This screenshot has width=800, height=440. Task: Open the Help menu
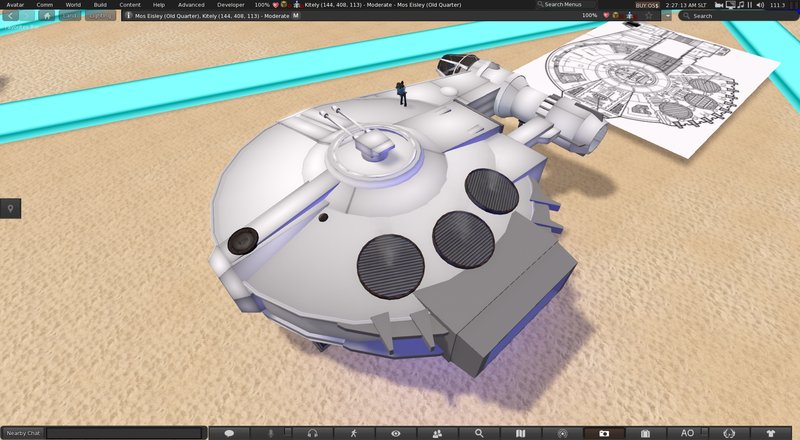[x=159, y=5]
